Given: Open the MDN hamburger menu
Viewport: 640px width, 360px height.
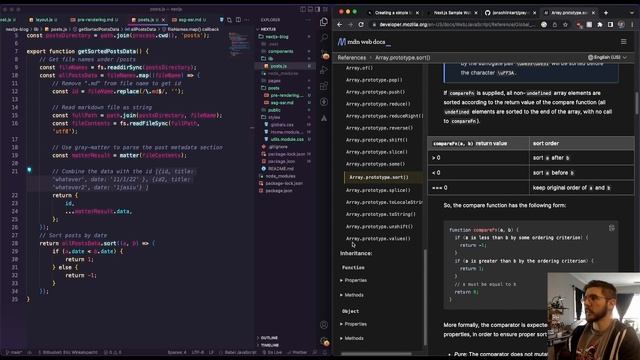Looking at the screenshot, I should click(623, 42).
